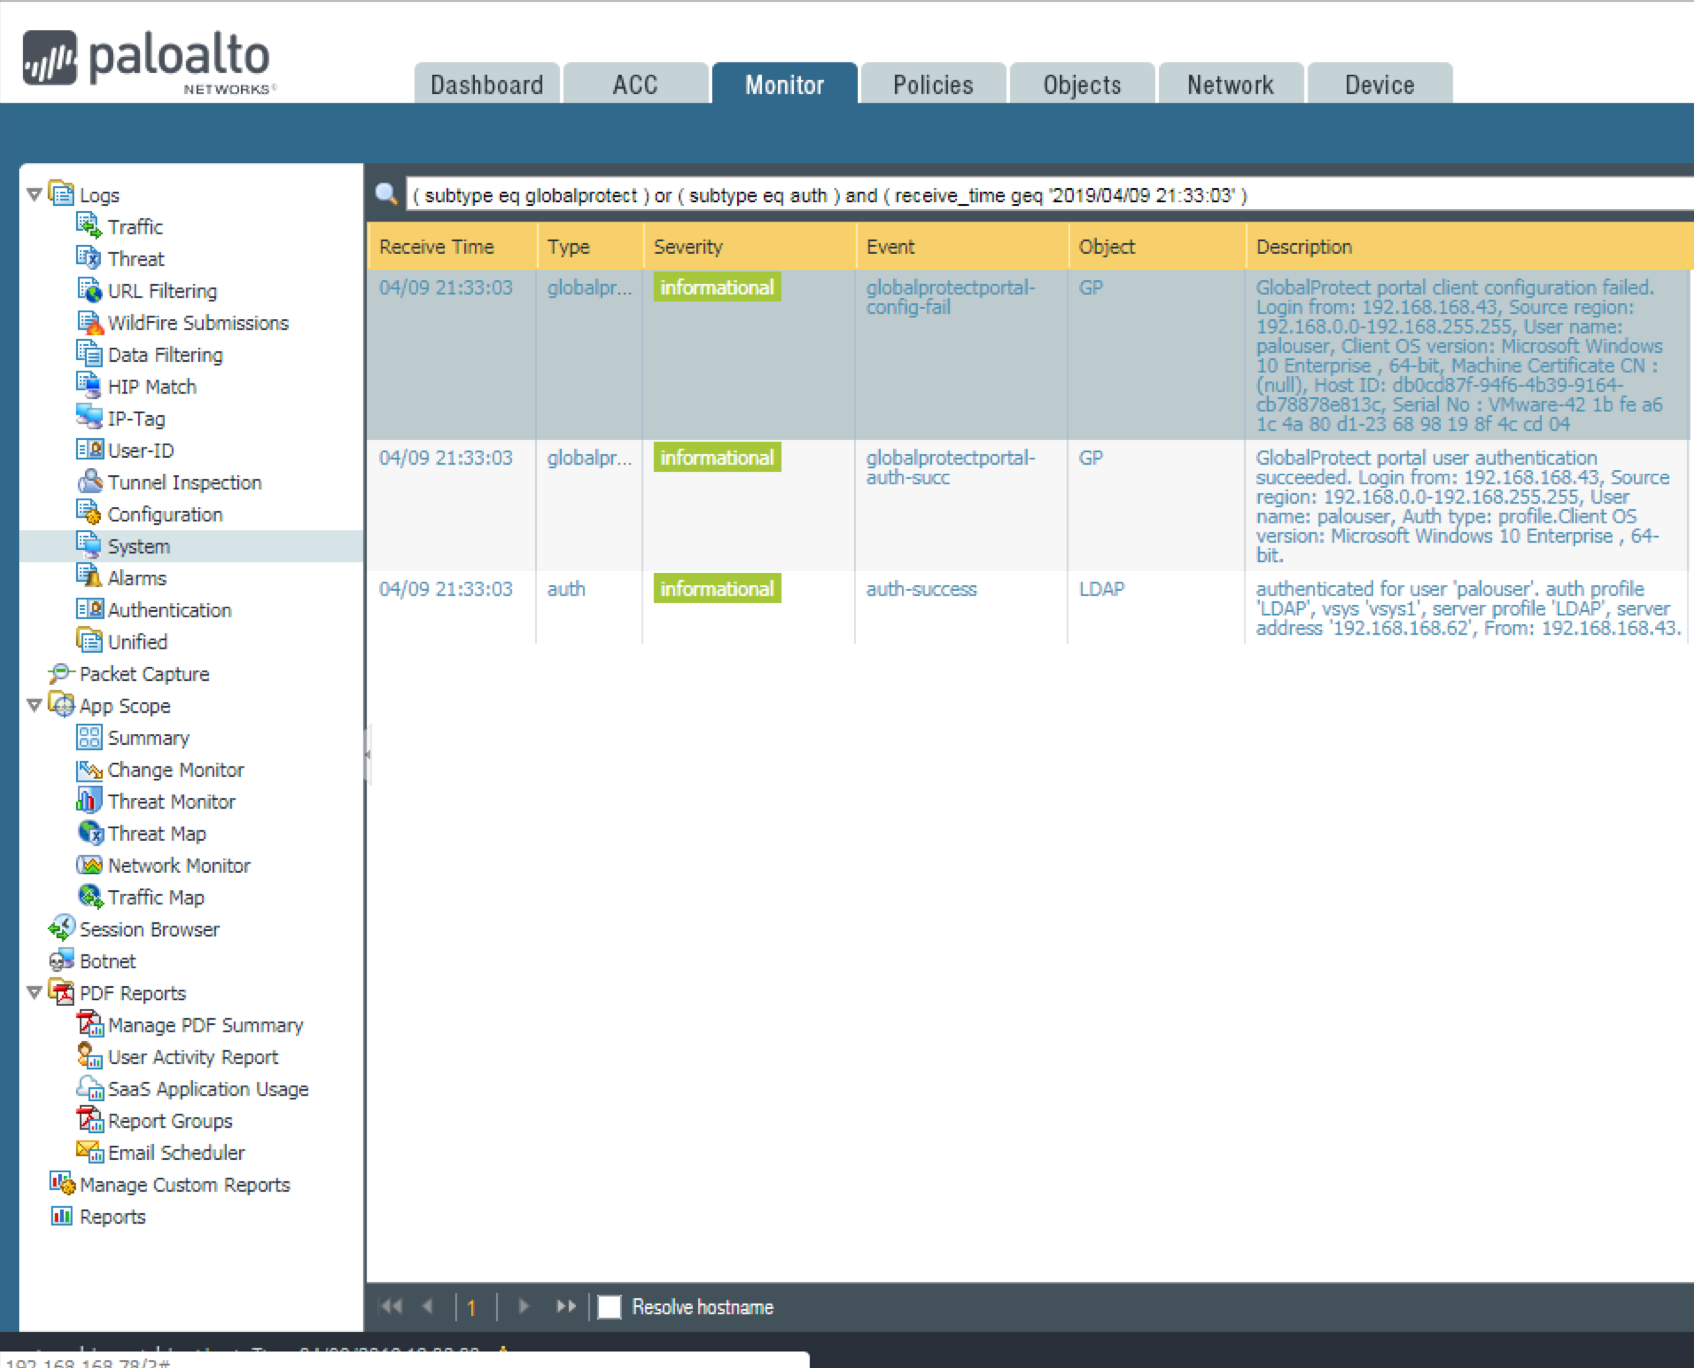Click the Tunnel Inspection icon
Viewport: 1694px width, 1368px height.
[89, 482]
